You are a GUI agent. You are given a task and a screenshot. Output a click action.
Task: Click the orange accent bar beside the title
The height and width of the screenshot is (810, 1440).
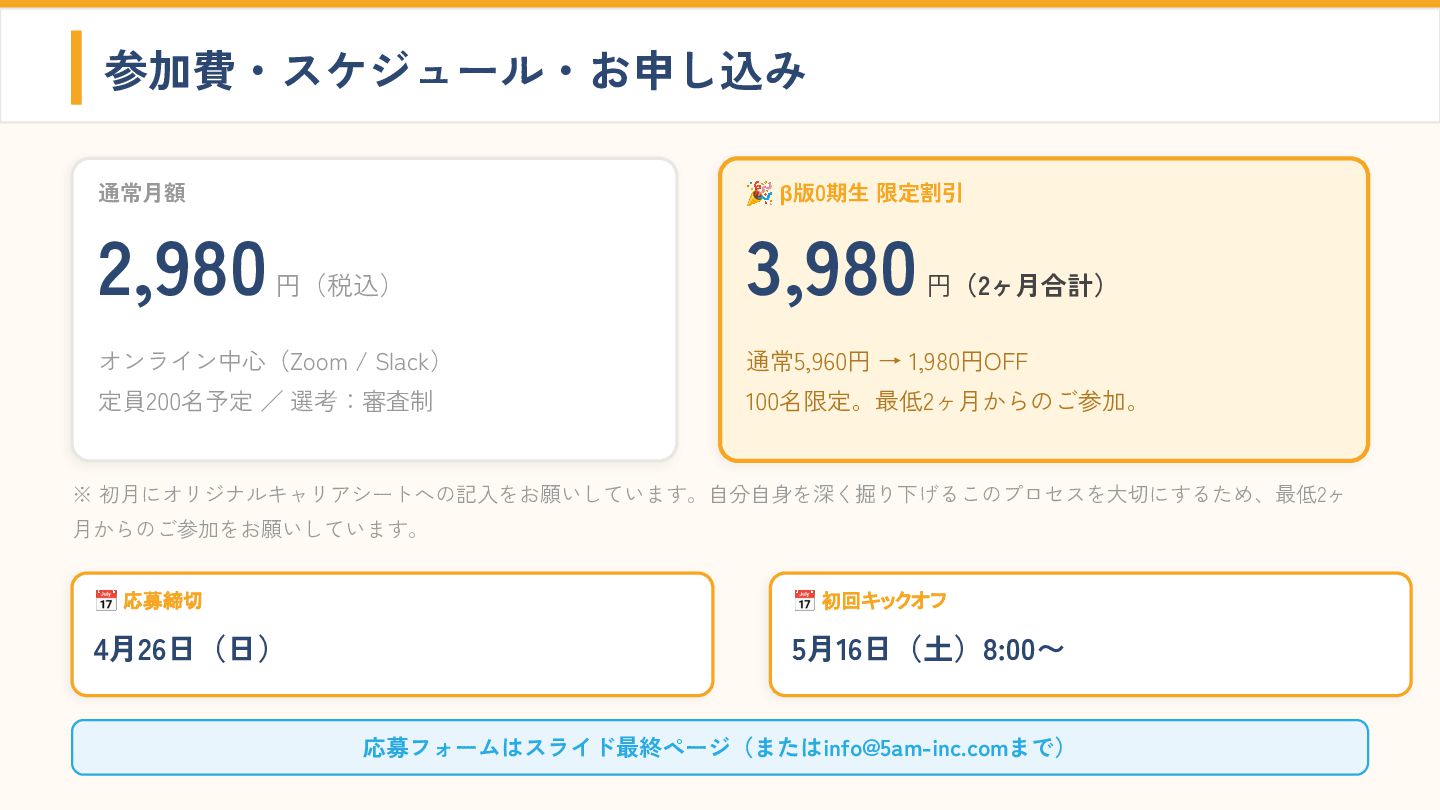(x=76, y=68)
